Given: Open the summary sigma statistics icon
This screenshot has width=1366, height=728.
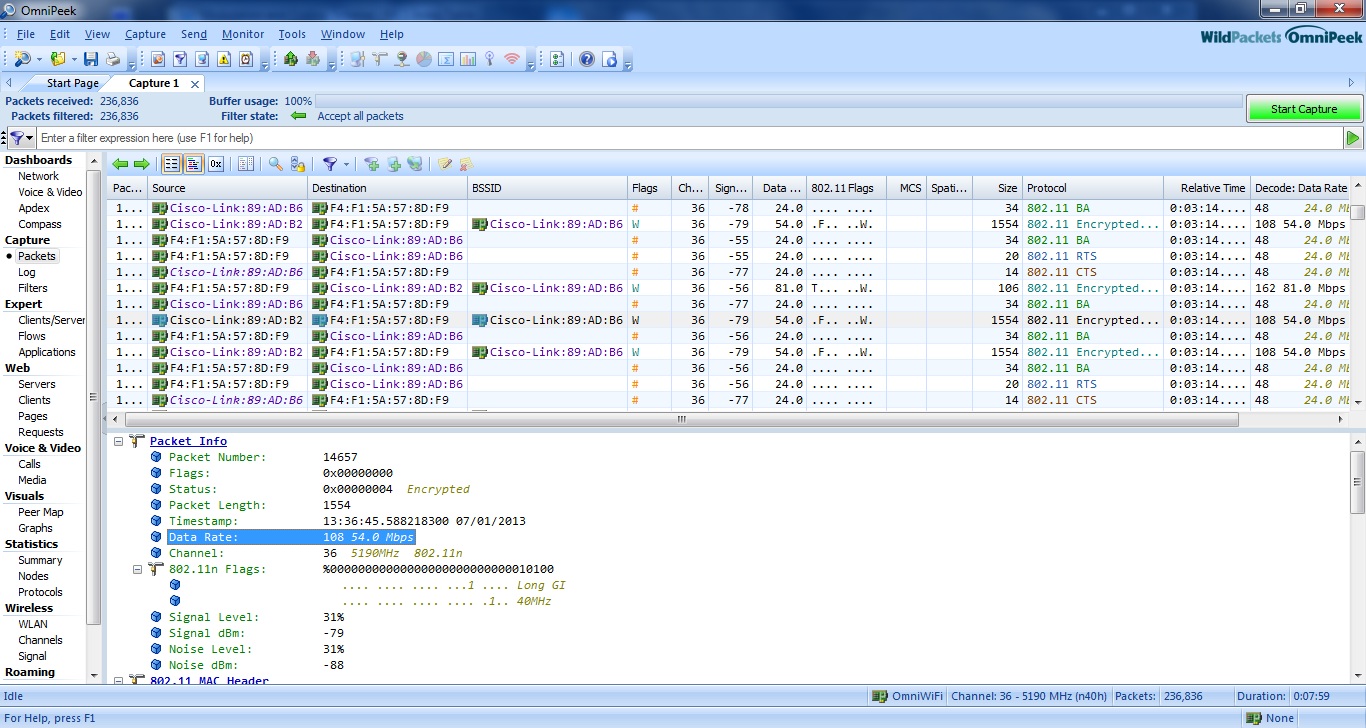Looking at the screenshot, I should coord(446,59).
